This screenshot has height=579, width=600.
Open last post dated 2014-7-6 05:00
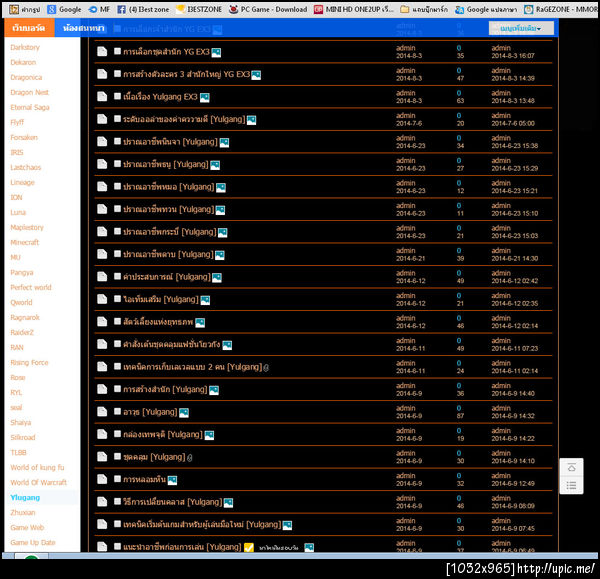513,123
